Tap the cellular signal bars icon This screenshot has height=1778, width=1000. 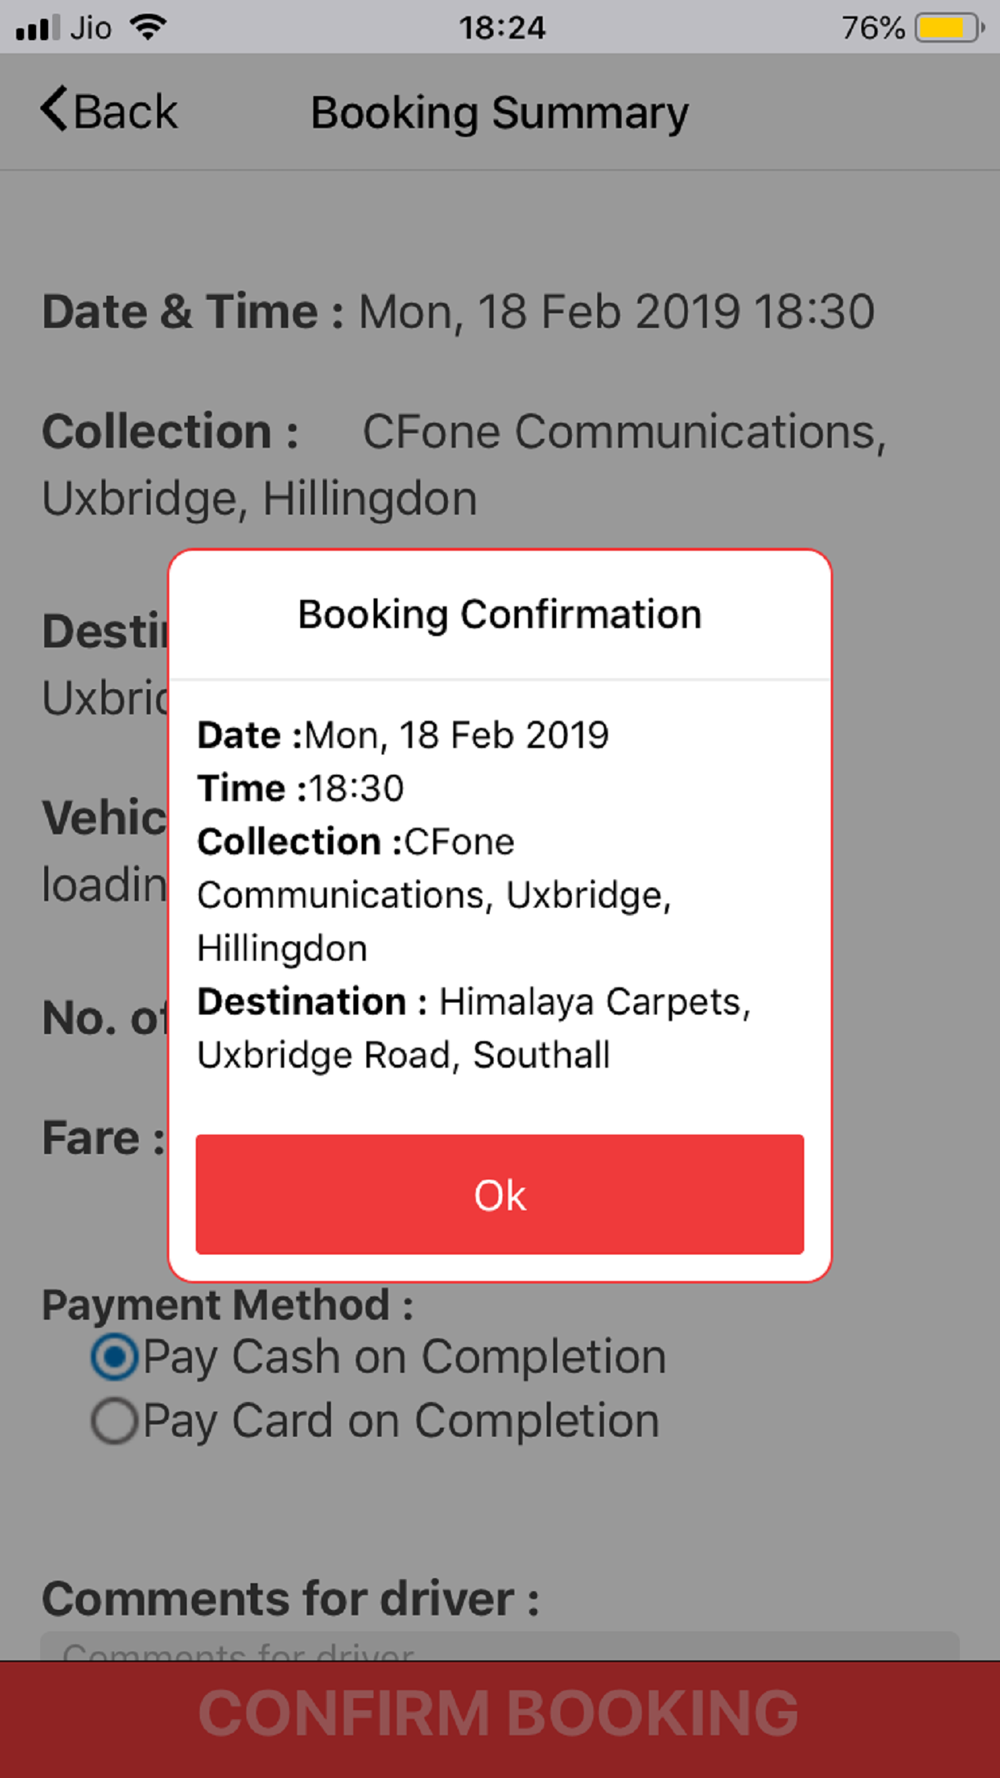[38, 28]
